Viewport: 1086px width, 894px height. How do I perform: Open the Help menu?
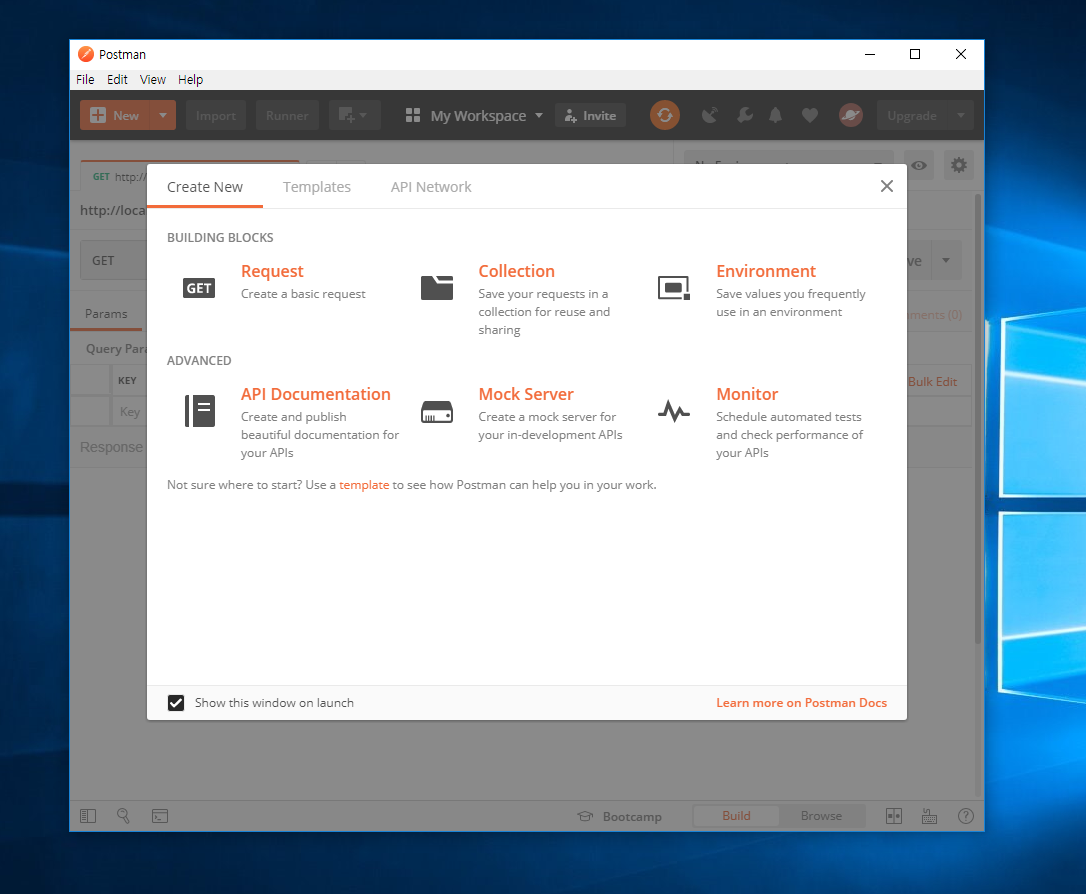[190, 80]
